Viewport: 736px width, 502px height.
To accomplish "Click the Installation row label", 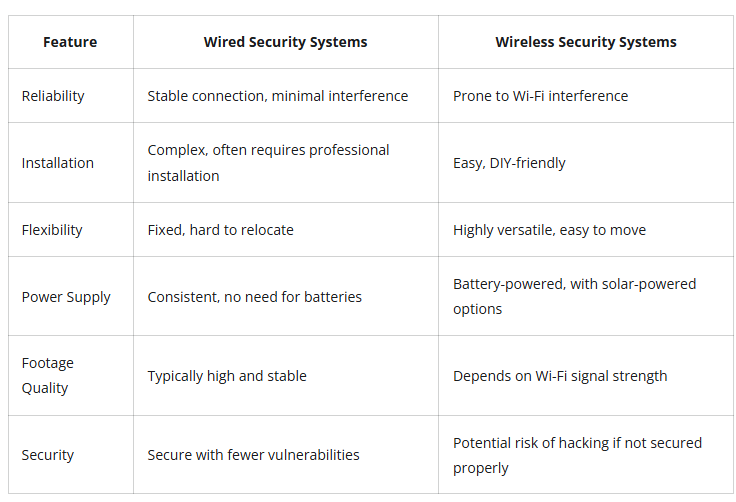I will (x=58, y=163).
